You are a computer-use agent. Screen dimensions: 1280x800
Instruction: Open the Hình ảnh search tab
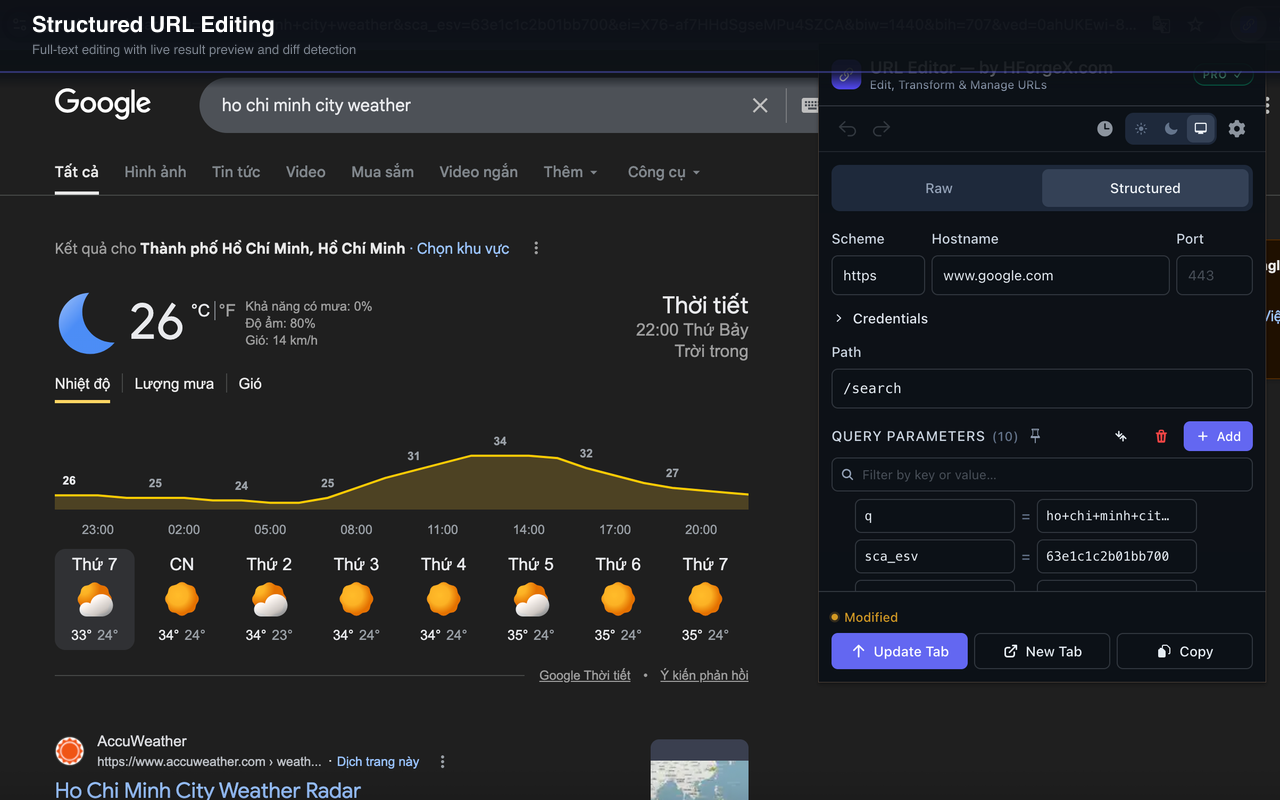point(155,172)
